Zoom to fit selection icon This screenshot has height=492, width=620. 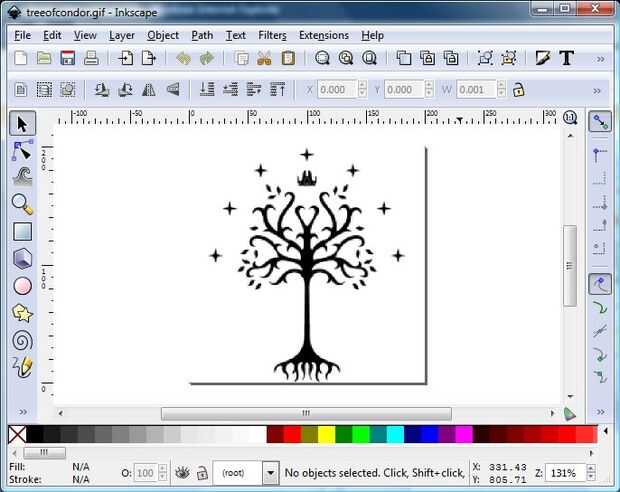coord(322,58)
